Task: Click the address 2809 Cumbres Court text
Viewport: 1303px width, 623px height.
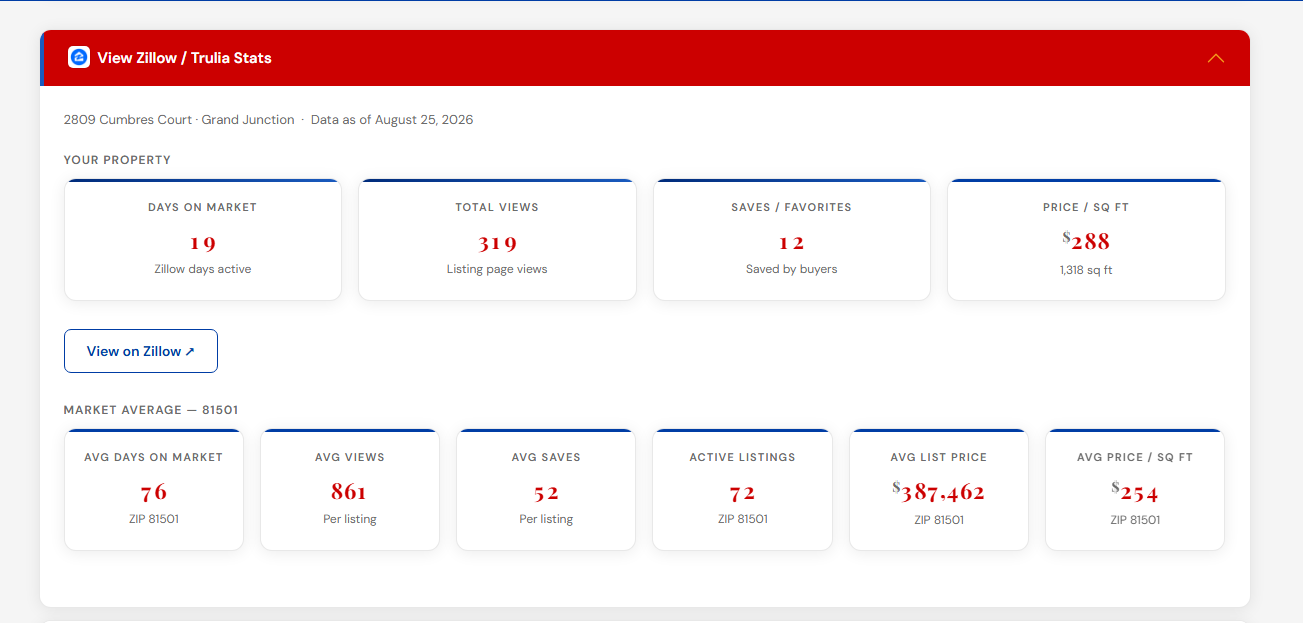Action: click(128, 120)
